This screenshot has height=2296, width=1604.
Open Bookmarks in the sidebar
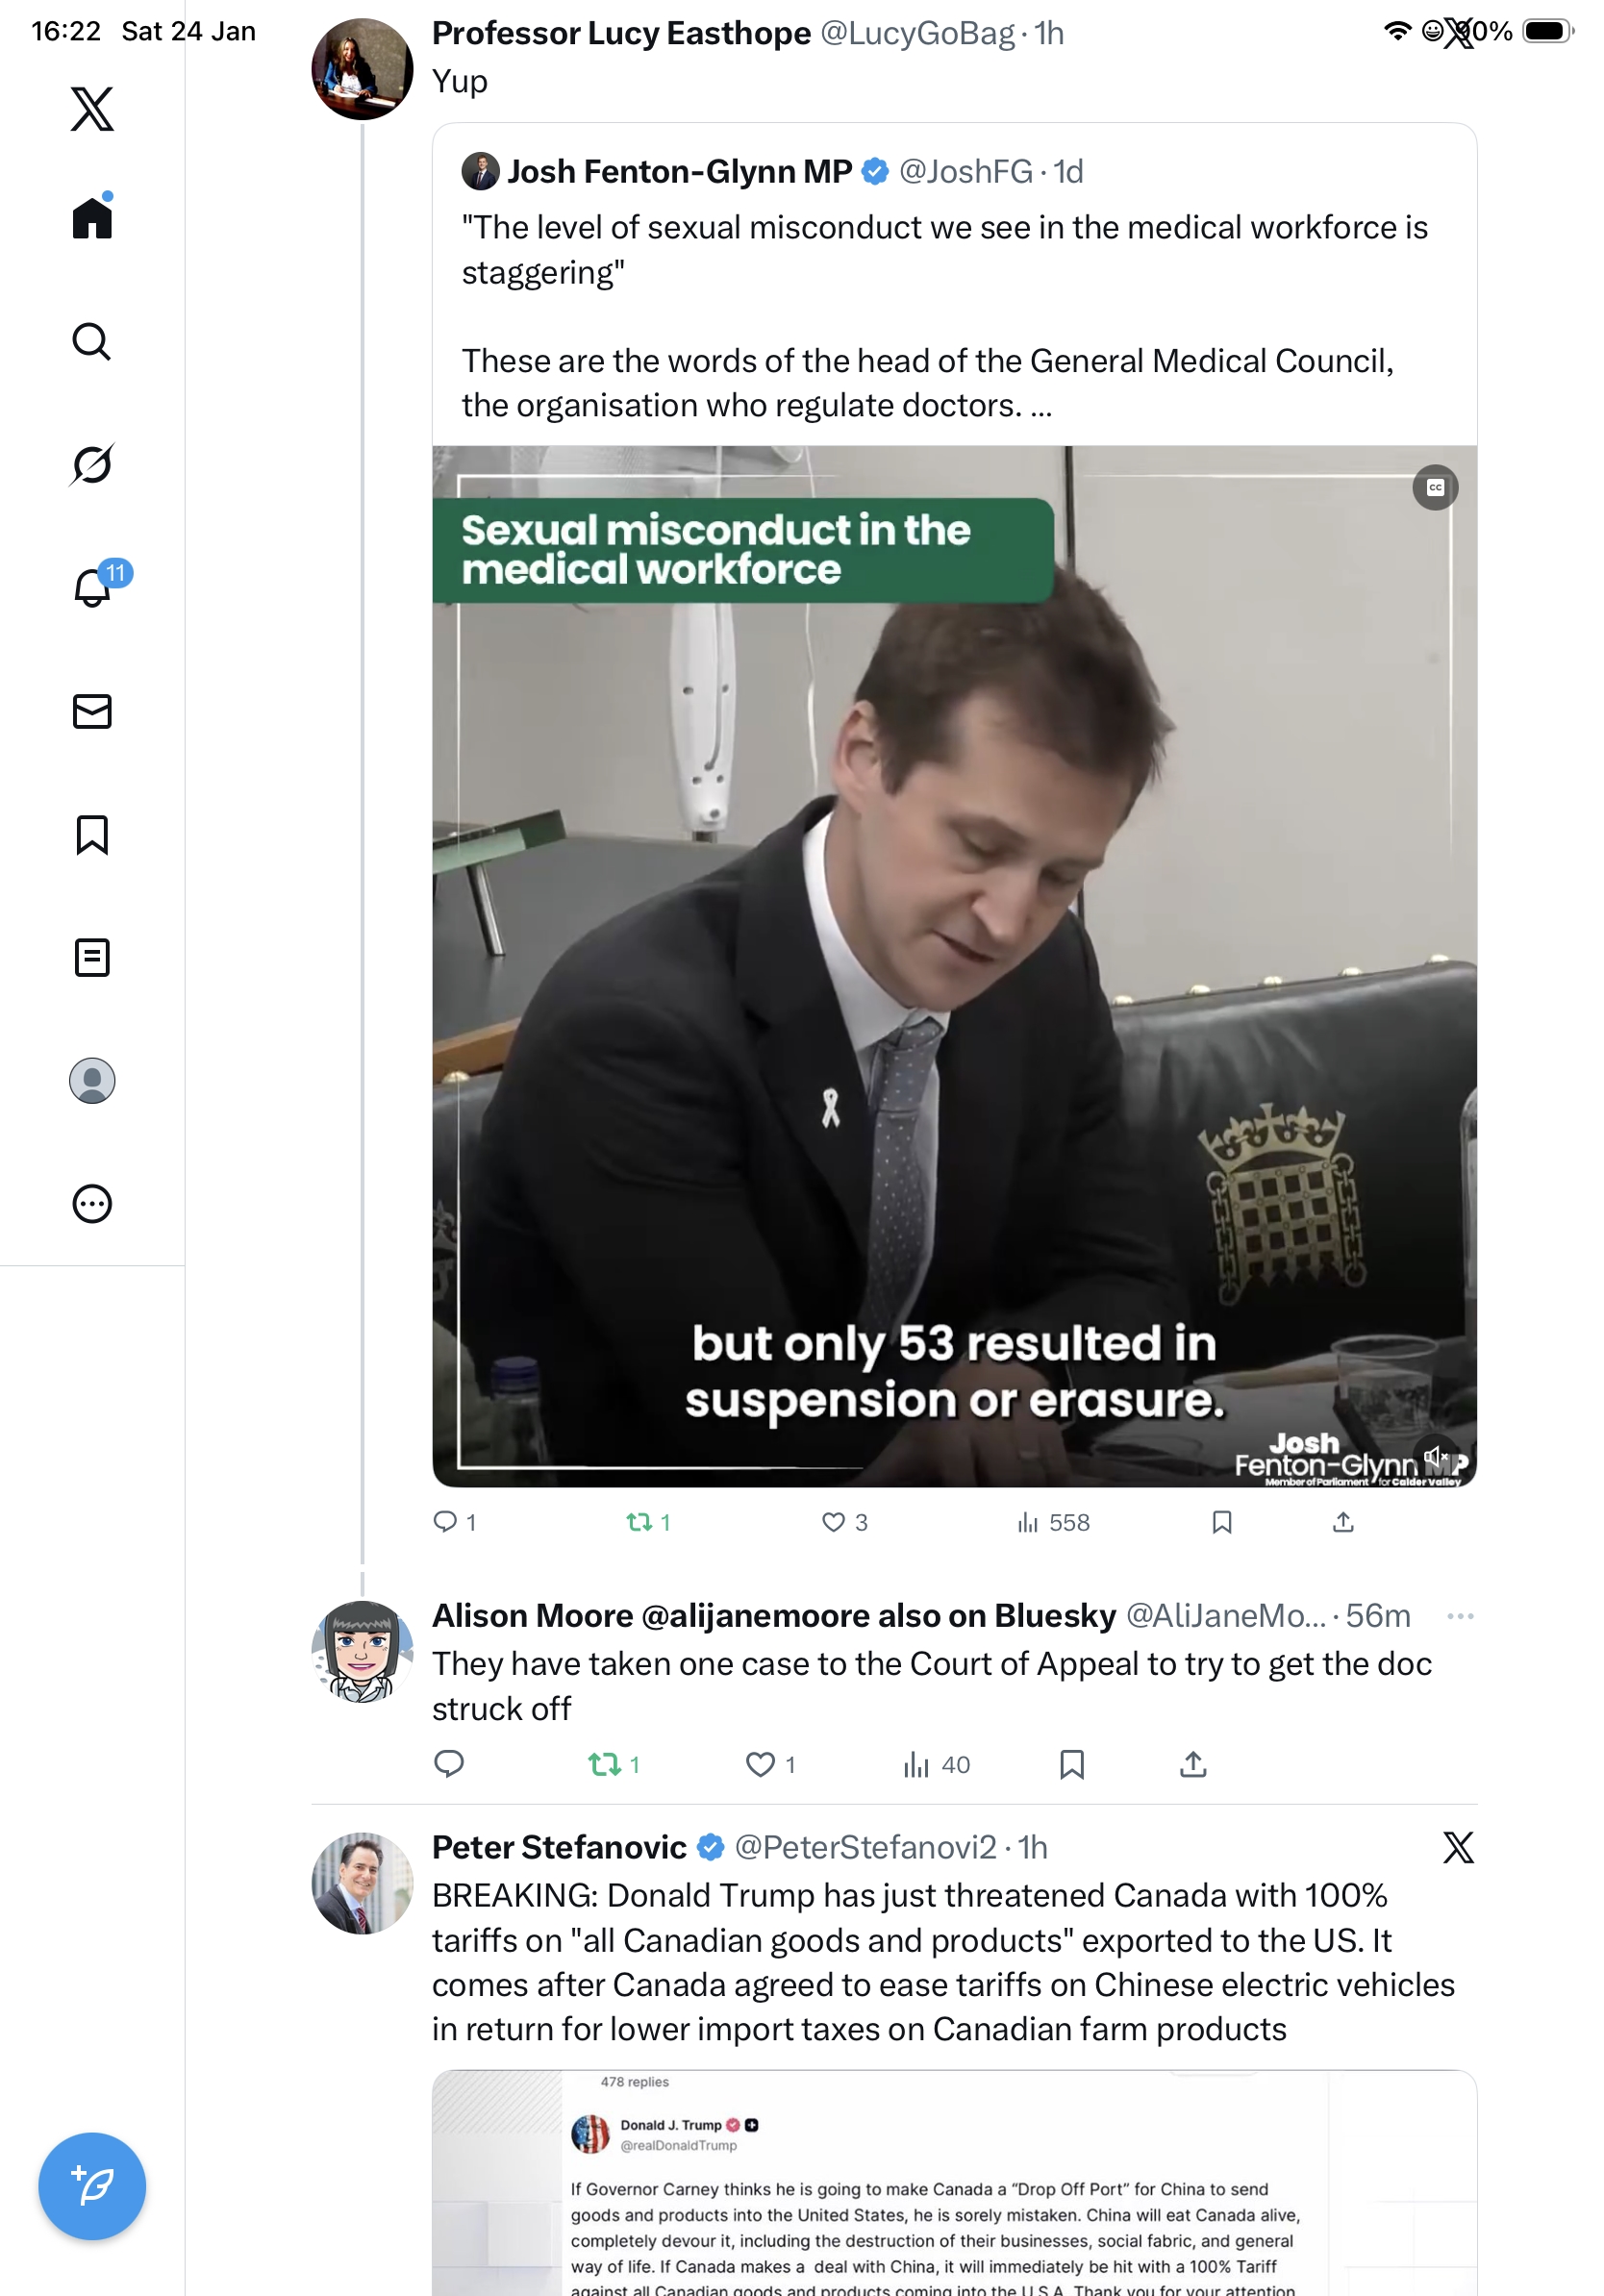coord(92,834)
